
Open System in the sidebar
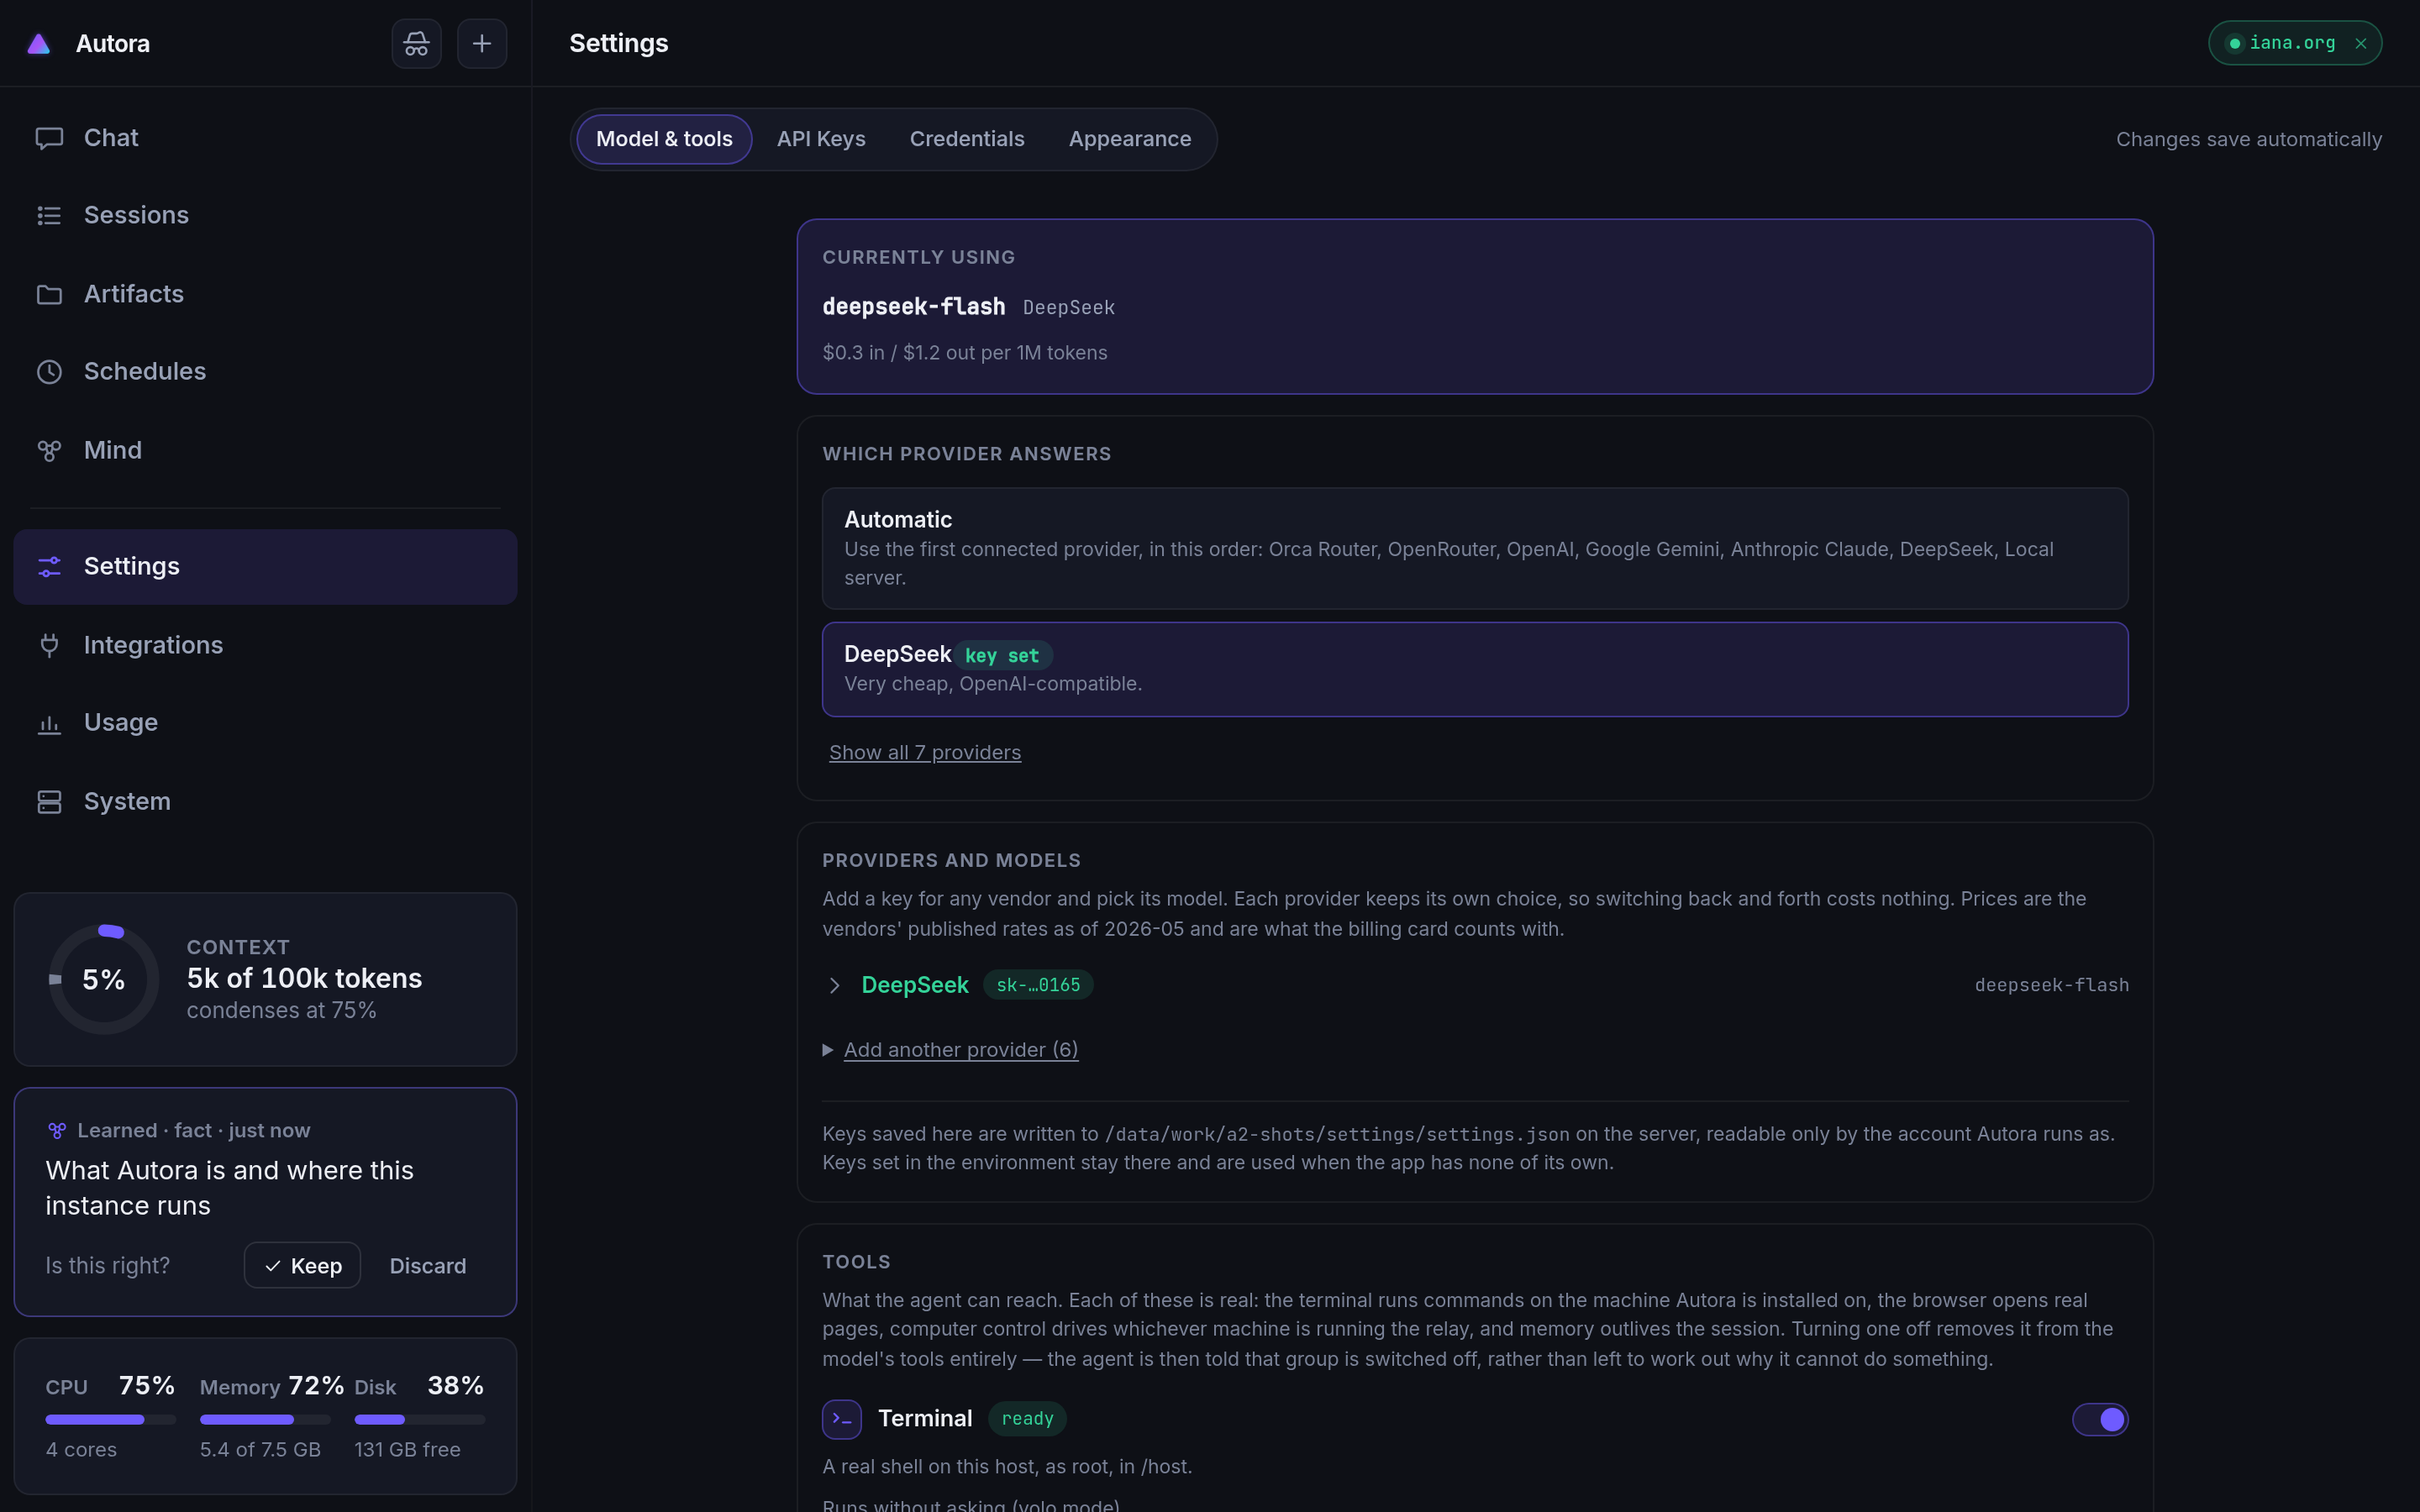(265, 801)
